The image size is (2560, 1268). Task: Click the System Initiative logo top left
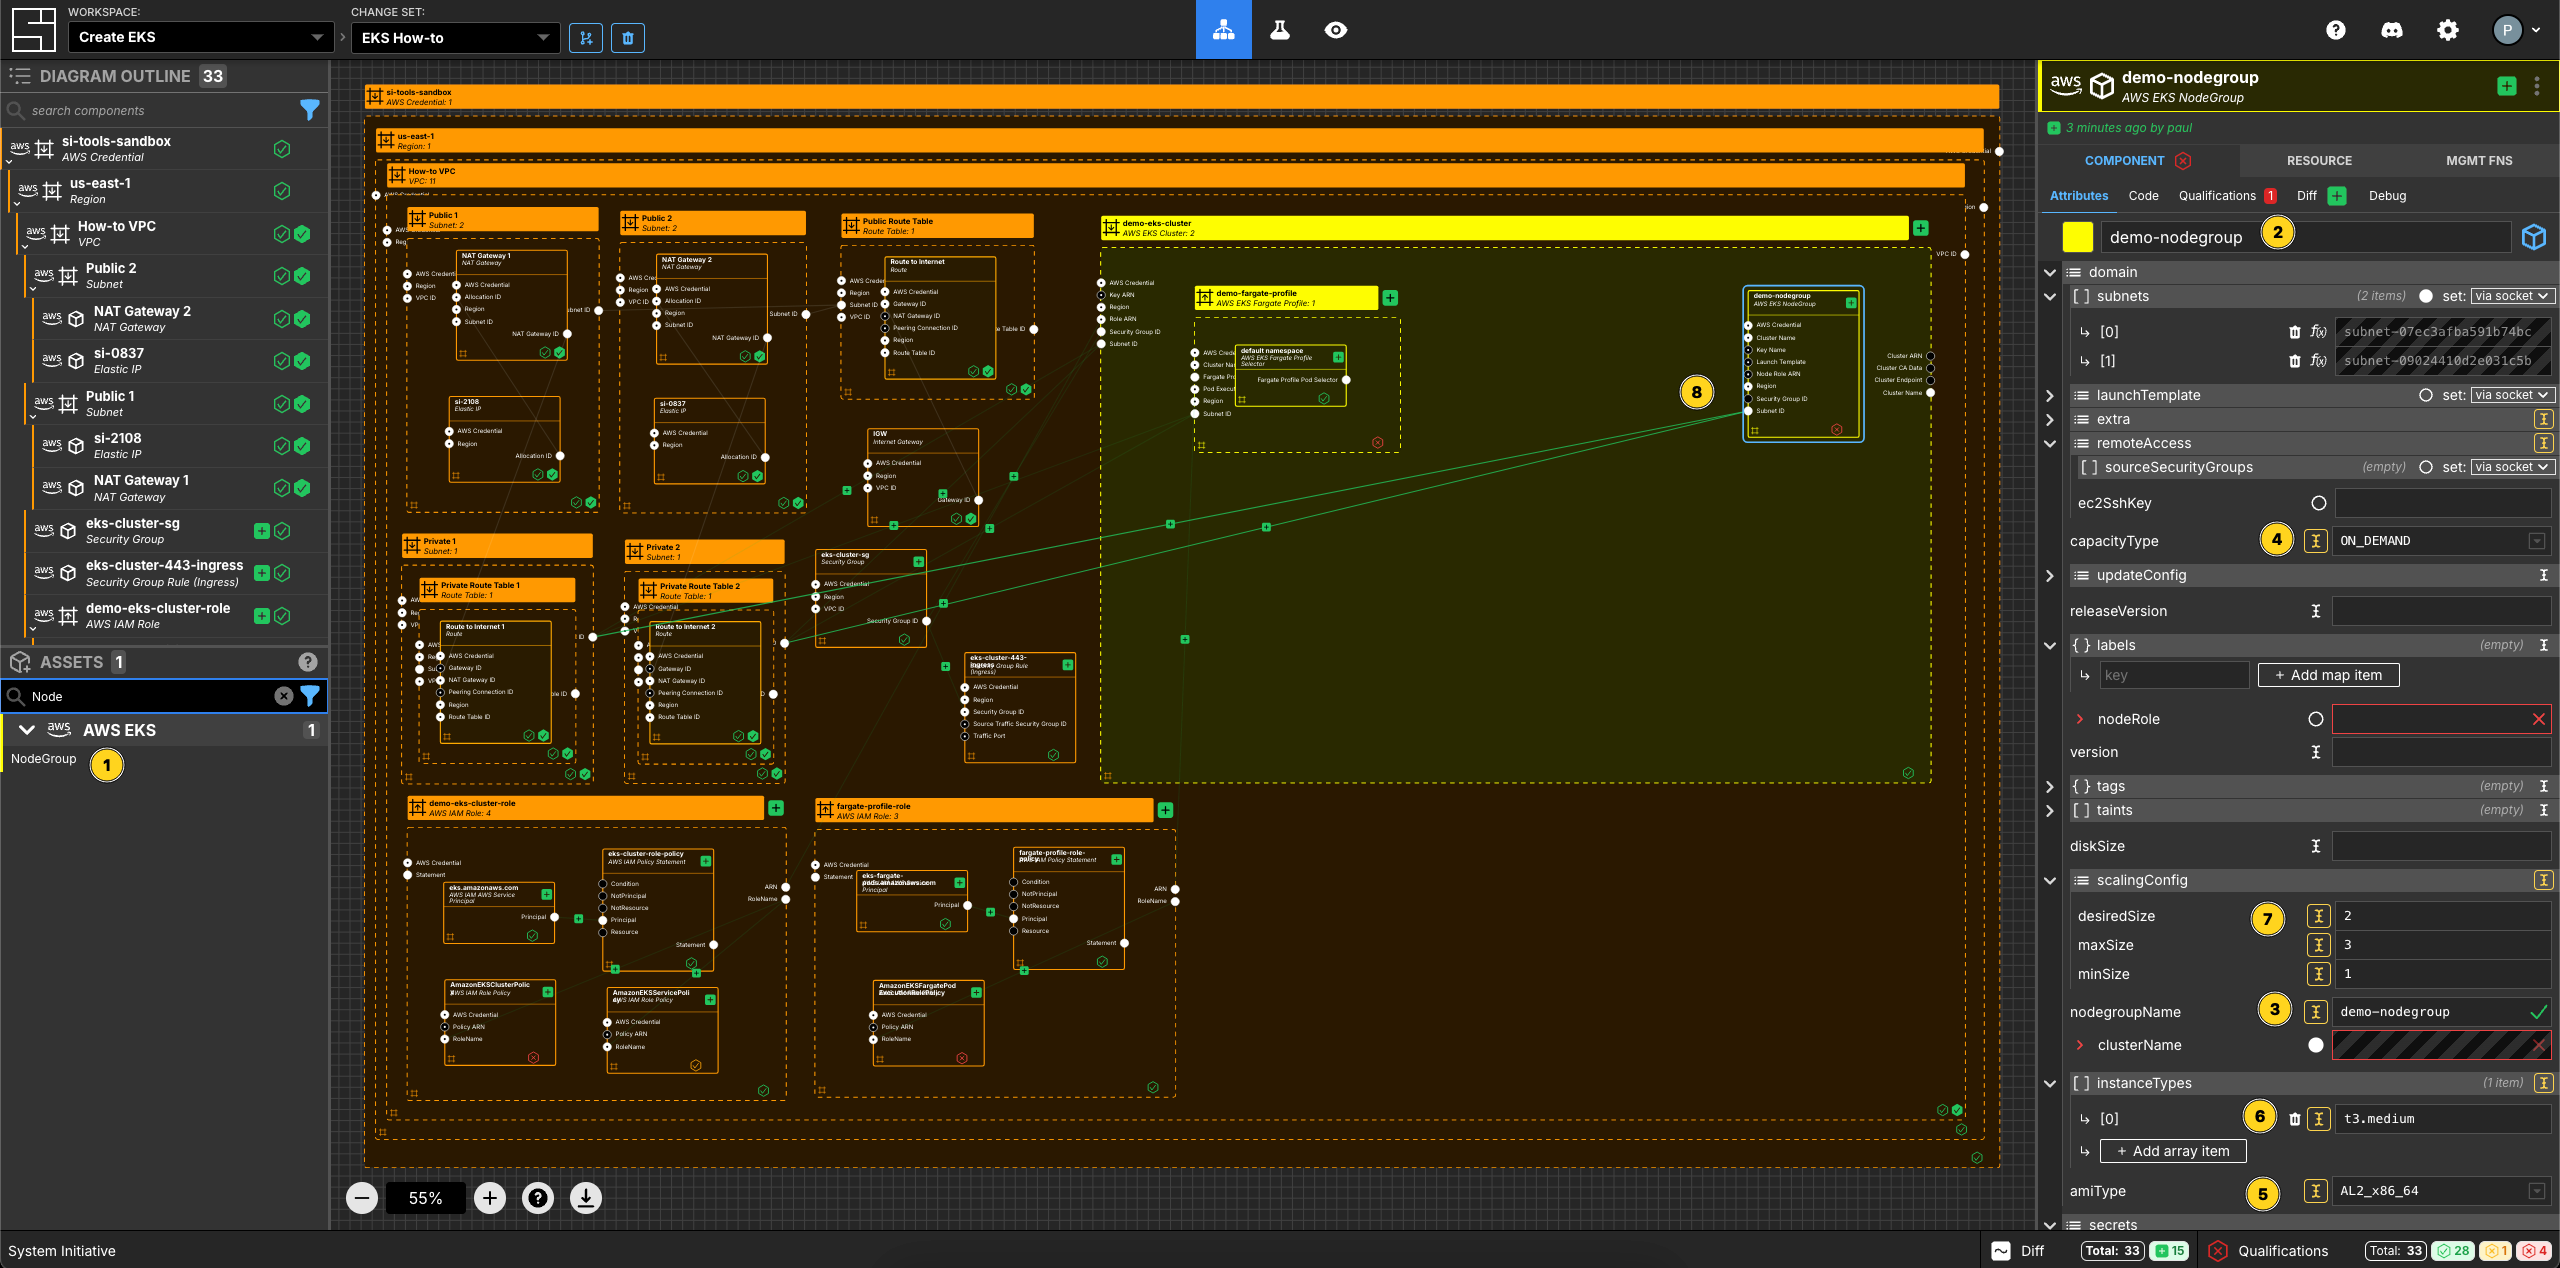coord(33,30)
